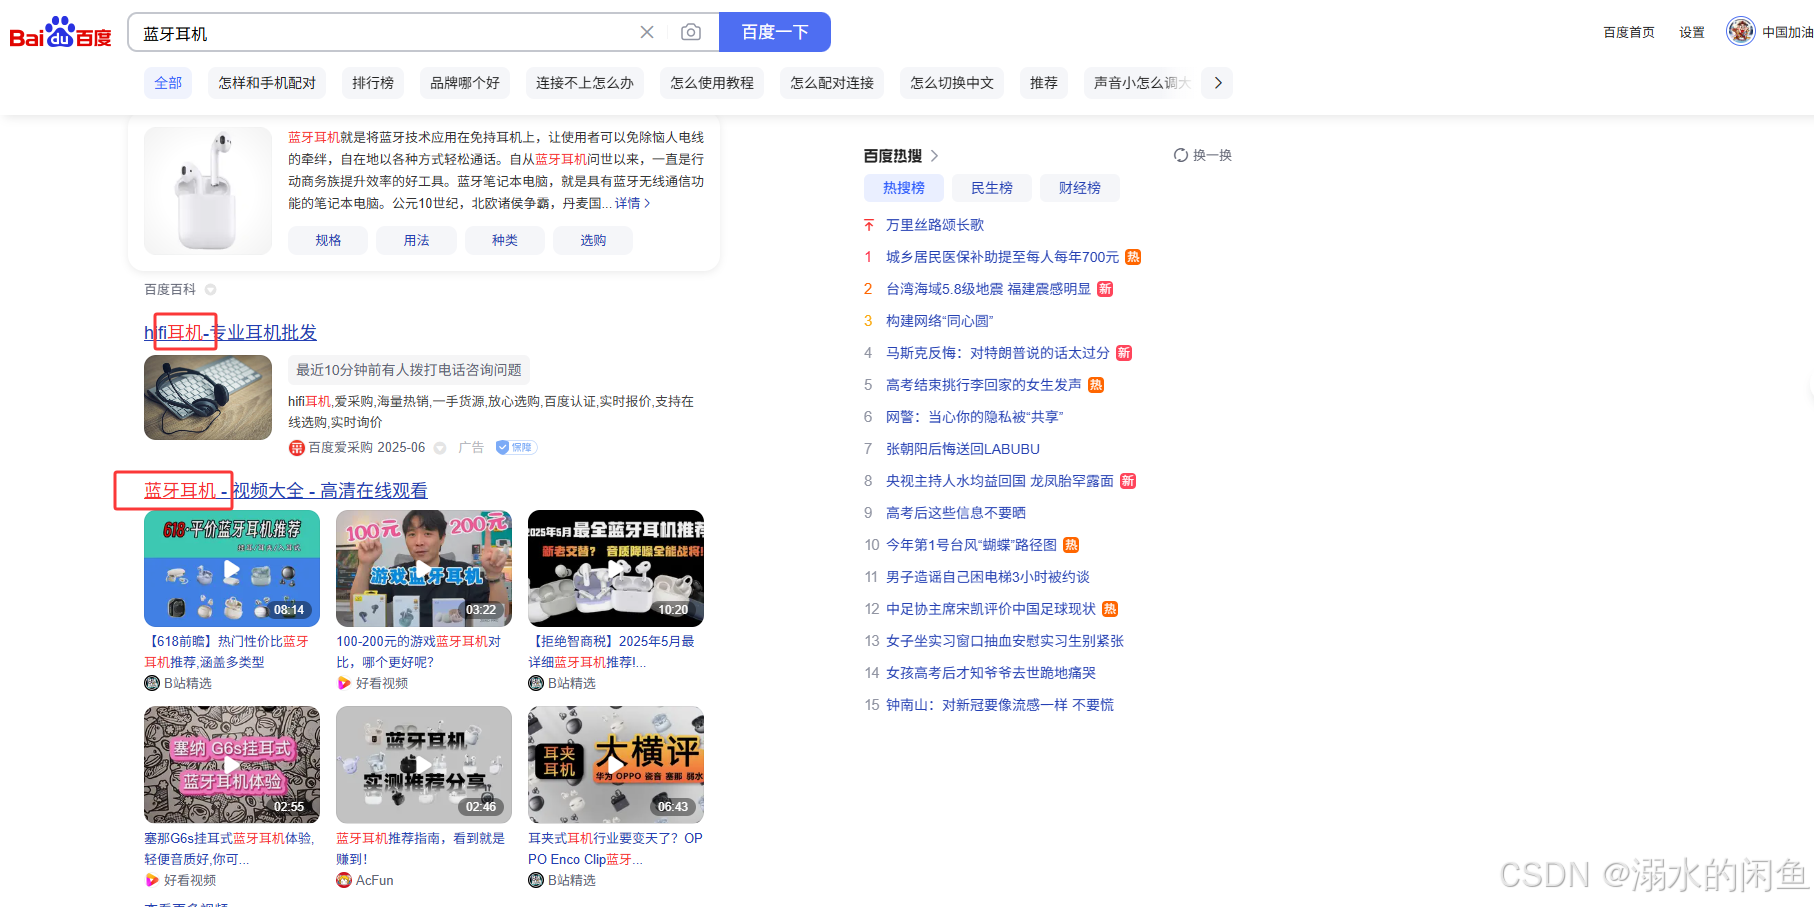Image resolution: width=1814 pixels, height=907 pixels.
Task: Open 蓝牙耳机 - 视频大全 result title
Action: click(286, 490)
